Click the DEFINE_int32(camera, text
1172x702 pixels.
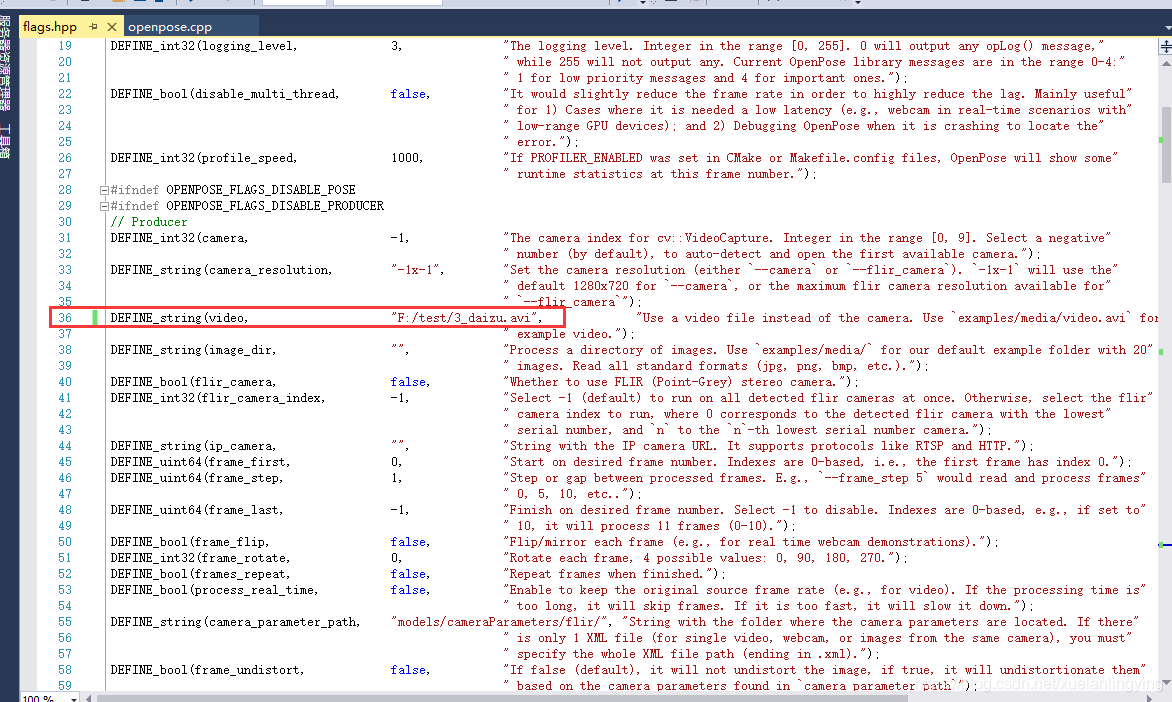179,238
